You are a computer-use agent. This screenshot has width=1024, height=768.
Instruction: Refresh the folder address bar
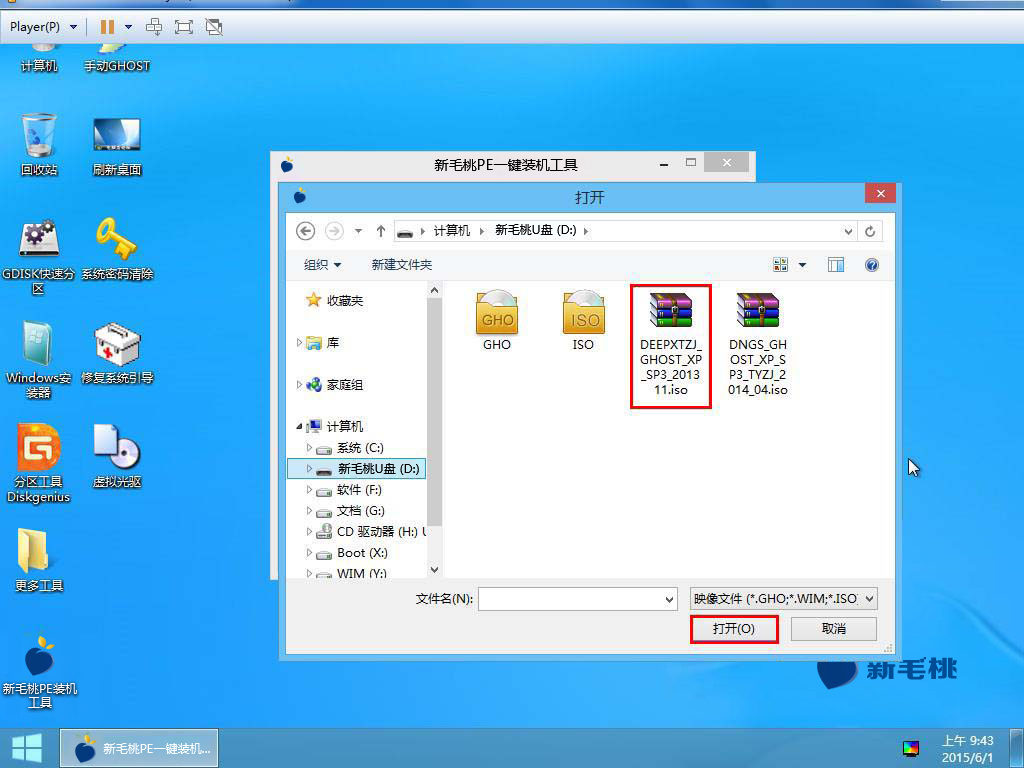click(x=870, y=231)
